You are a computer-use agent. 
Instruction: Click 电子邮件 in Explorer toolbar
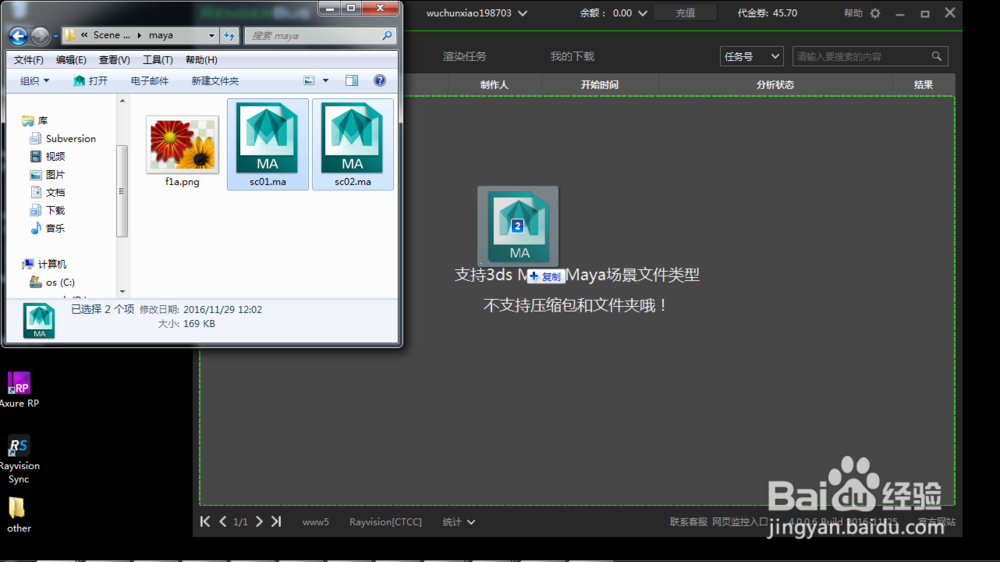pyautogui.click(x=149, y=80)
